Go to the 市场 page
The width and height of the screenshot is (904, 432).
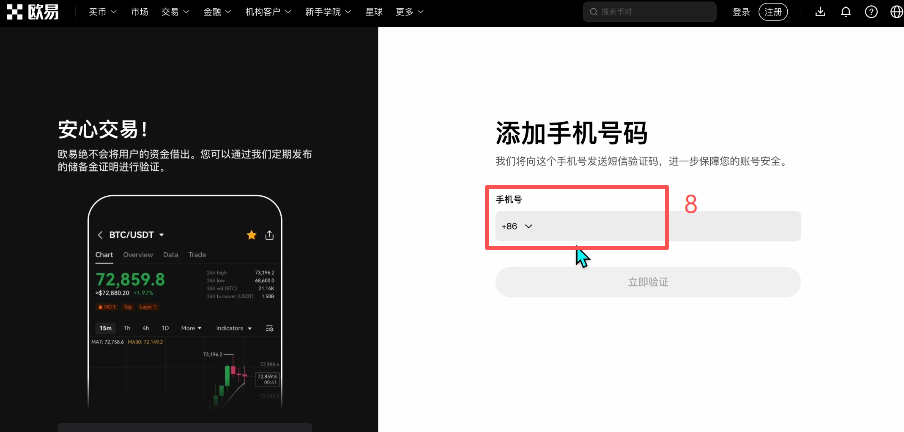139,12
